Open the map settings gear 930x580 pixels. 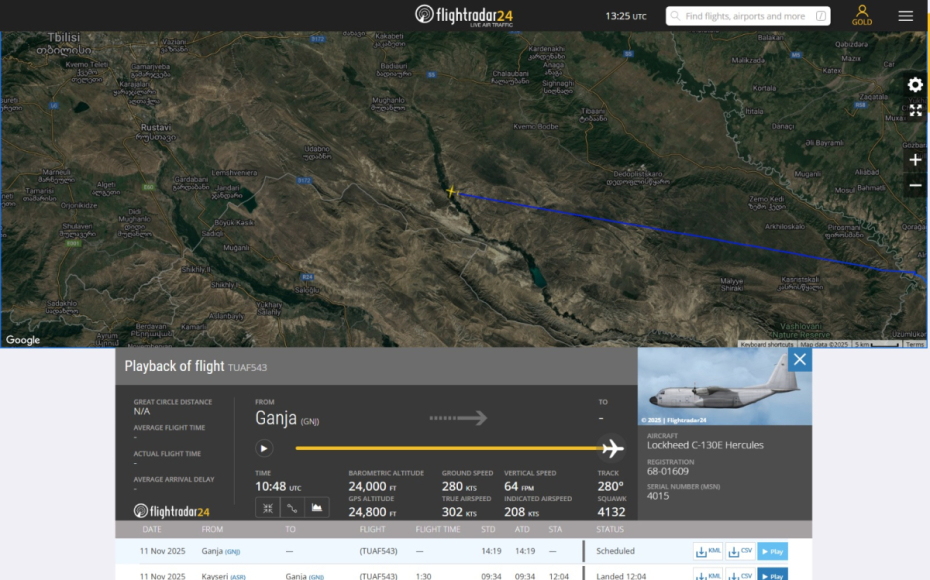tap(914, 85)
